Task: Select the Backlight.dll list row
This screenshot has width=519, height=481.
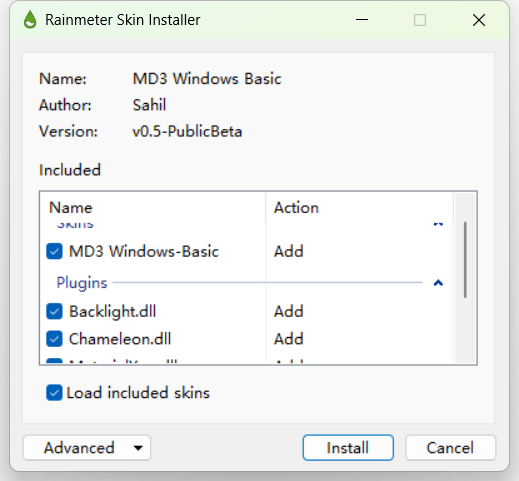Action: [x=246, y=311]
